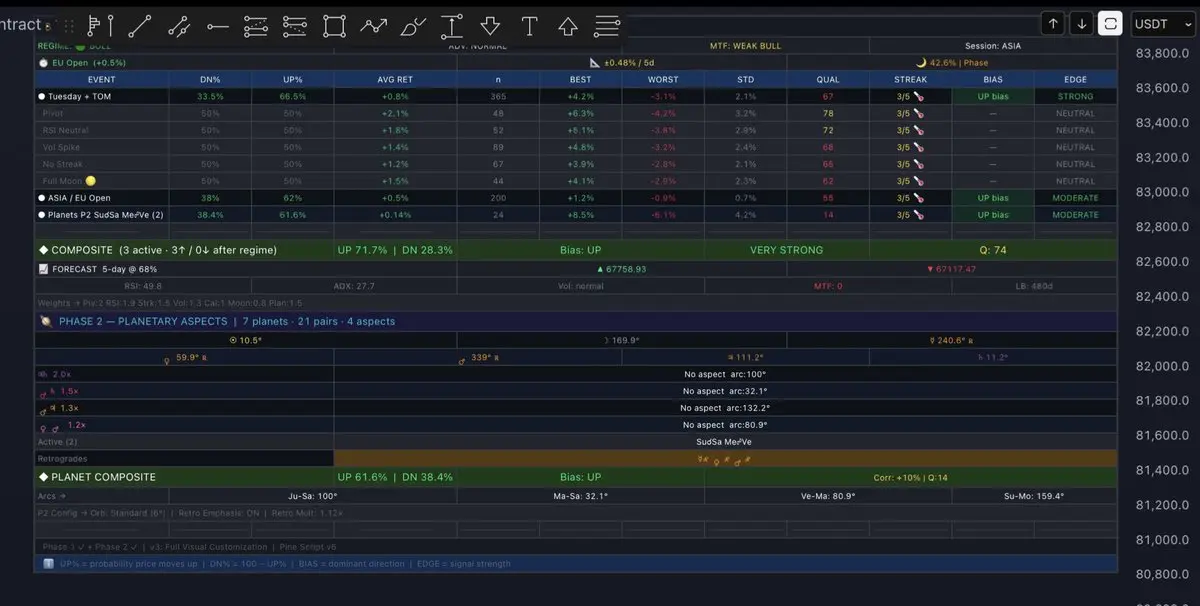Click the up arrow button near USDT
This screenshot has height=606, width=1200.
[x=1052, y=24]
